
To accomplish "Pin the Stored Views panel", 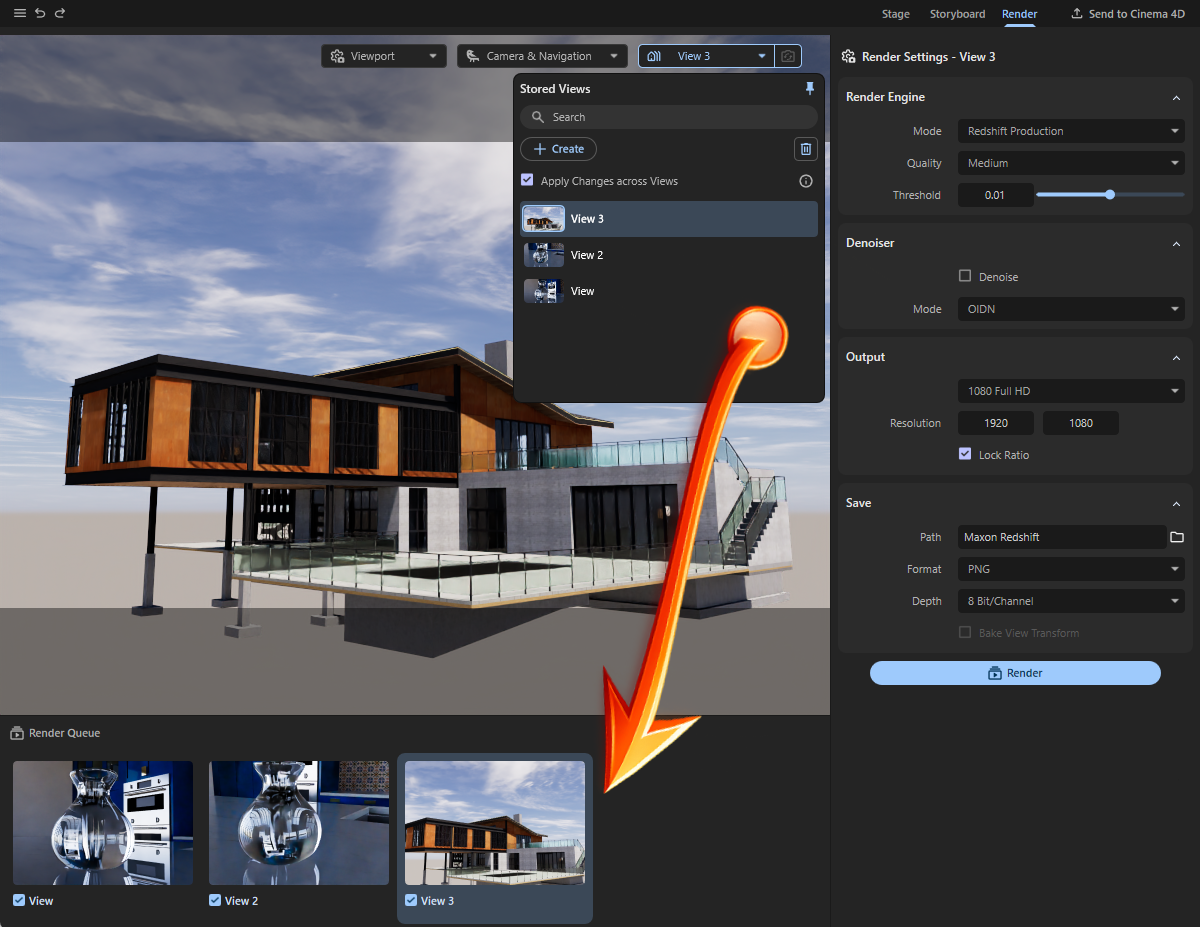I will [x=810, y=88].
